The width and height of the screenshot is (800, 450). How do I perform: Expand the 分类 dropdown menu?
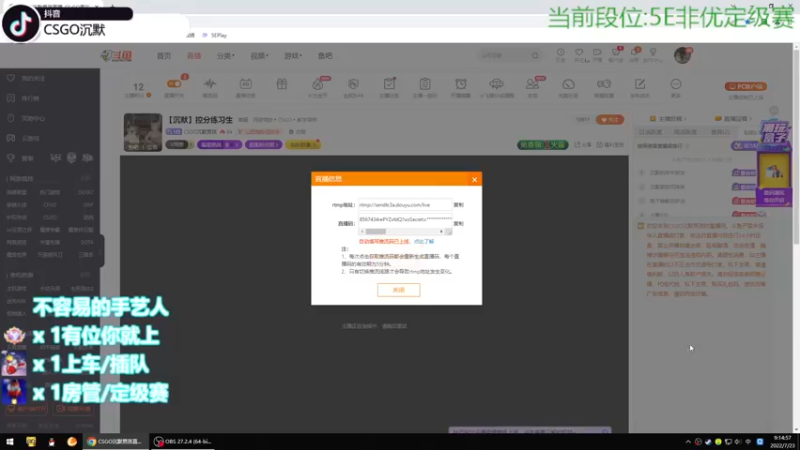pos(225,56)
